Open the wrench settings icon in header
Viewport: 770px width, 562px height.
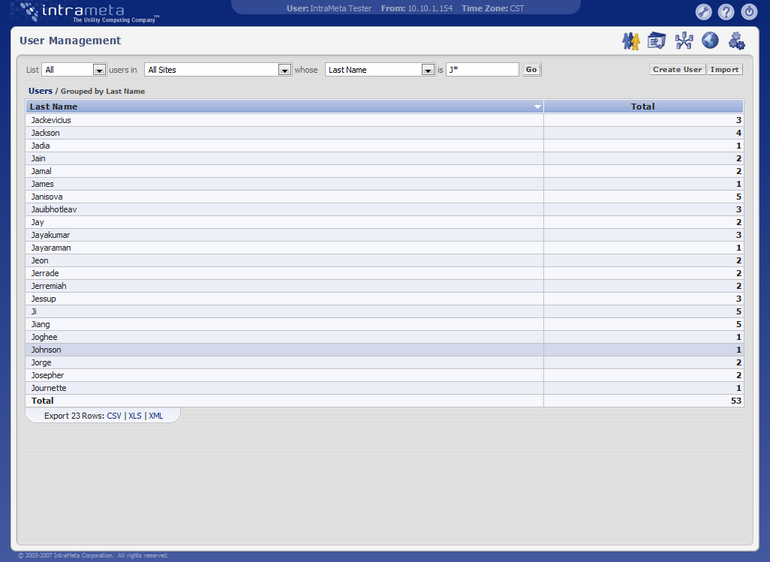(703, 12)
